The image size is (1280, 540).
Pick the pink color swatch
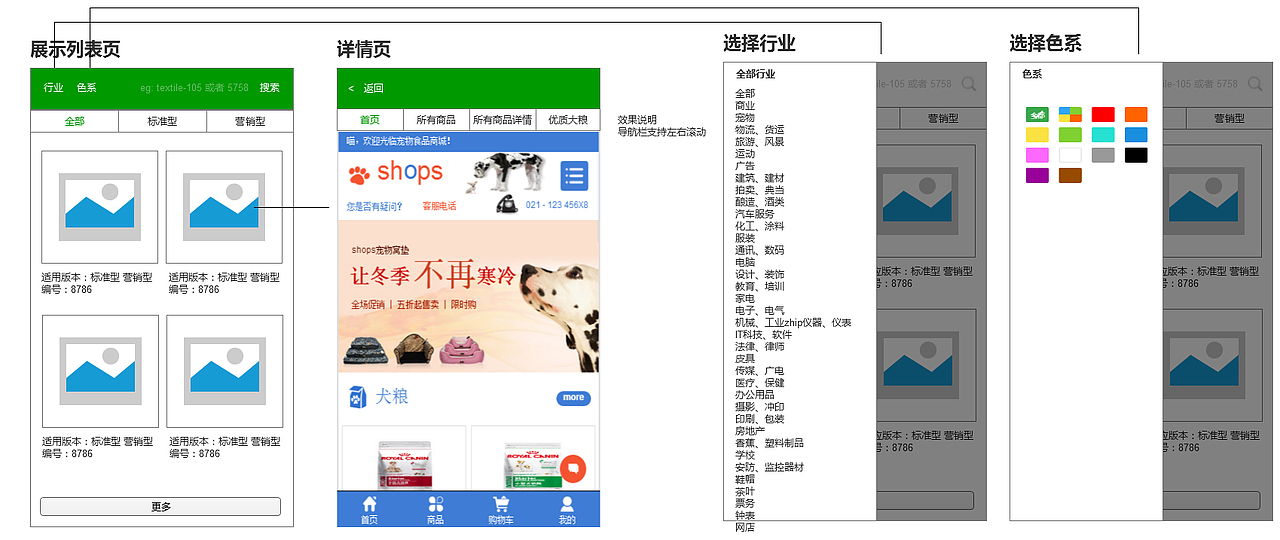[1037, 155]
